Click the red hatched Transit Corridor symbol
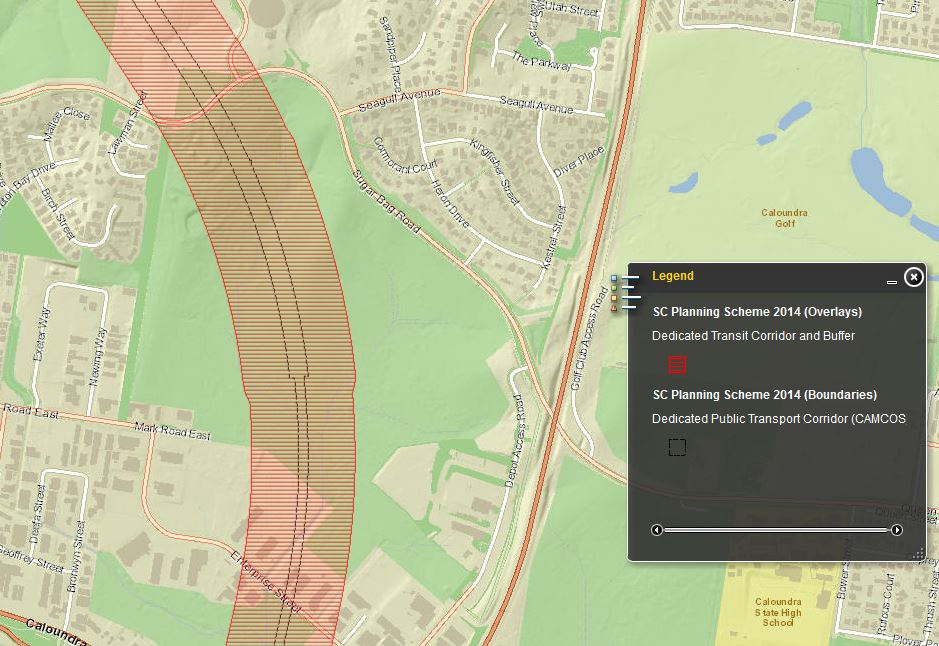This screenshot has height=646, width=939. click(677, 365)
